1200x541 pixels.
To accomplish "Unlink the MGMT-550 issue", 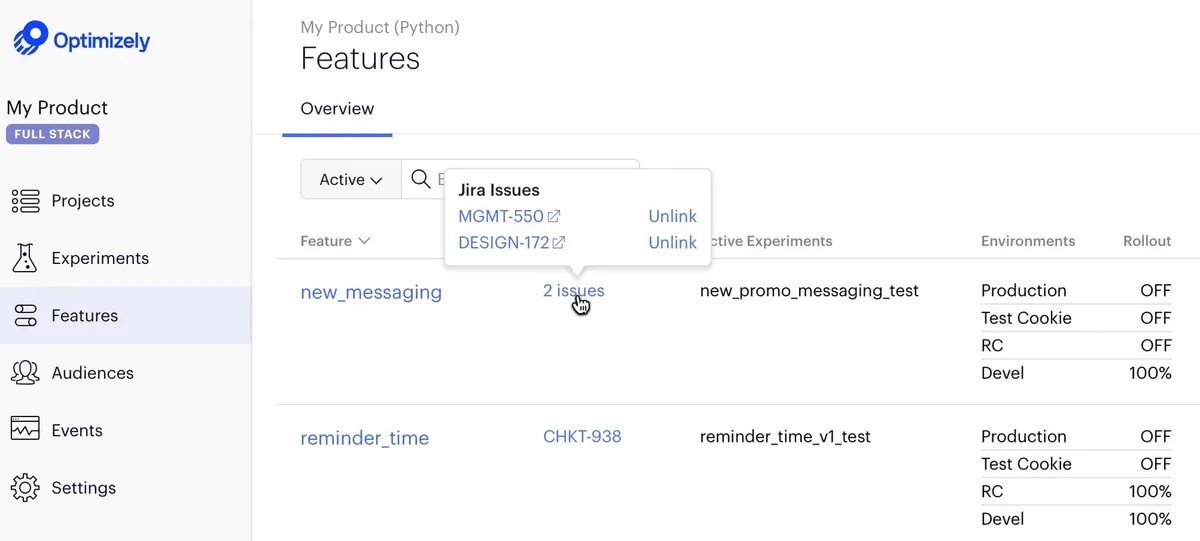I will 672,216.
